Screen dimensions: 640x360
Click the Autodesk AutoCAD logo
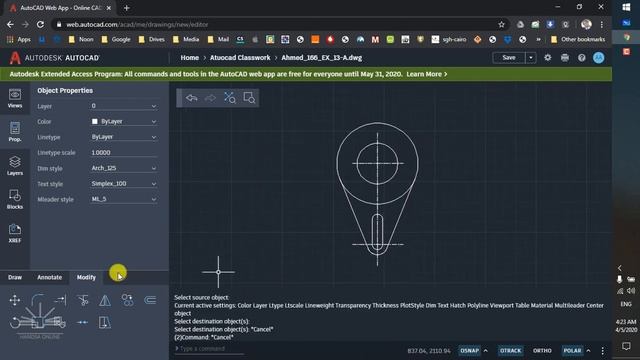pos(54,58)
